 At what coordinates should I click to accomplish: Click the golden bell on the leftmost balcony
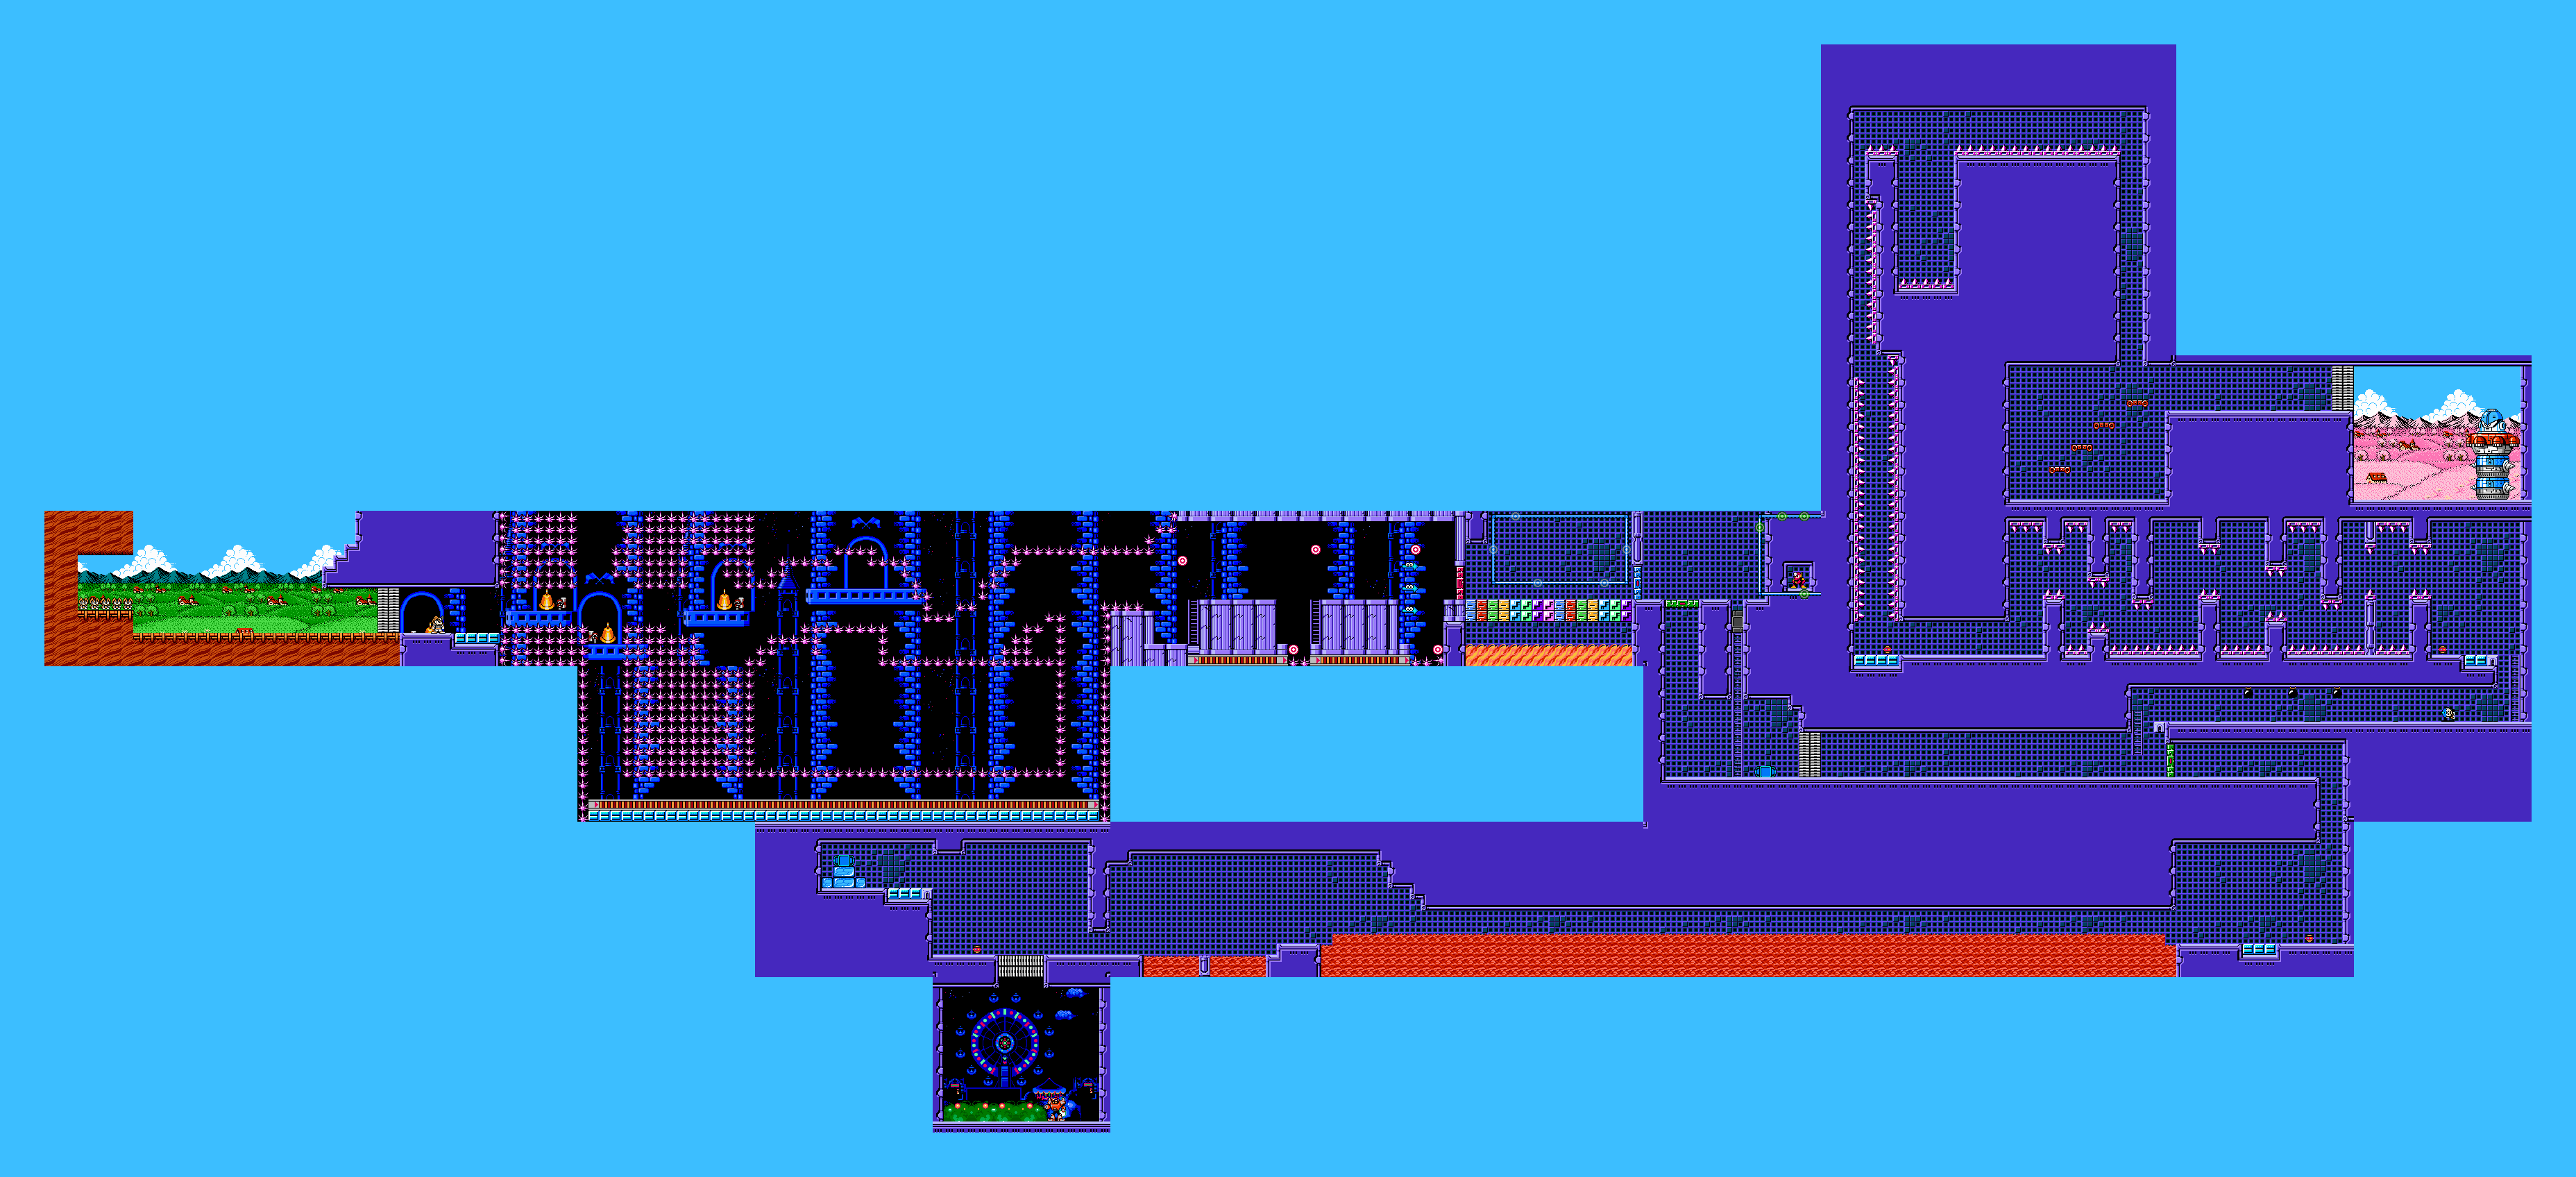546,601
